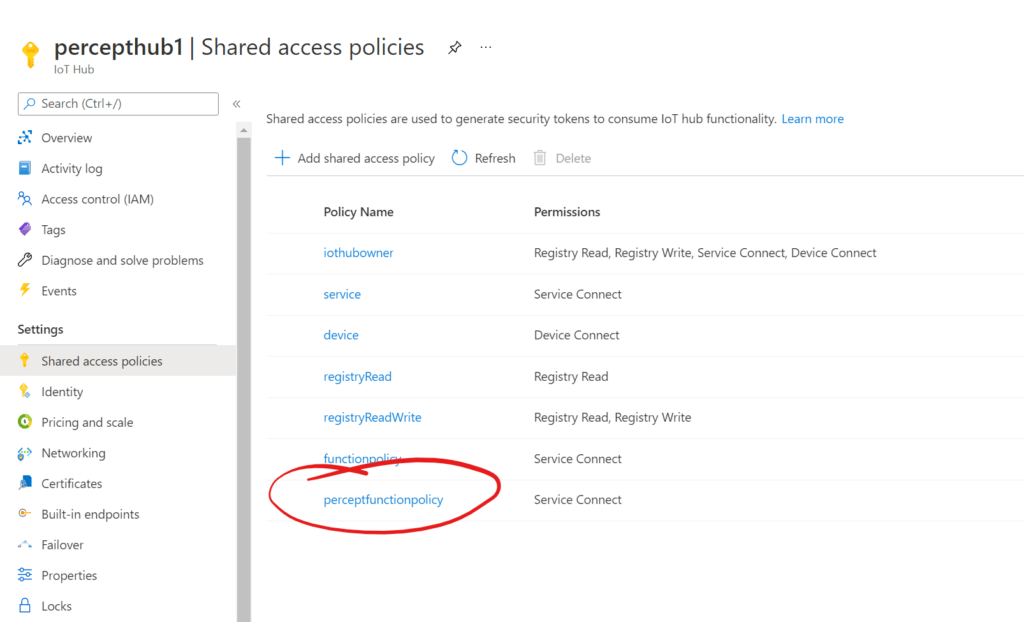Screen dimensions: 1024x622
Task: Click the Events lightning icon
Action: point(24,290)
